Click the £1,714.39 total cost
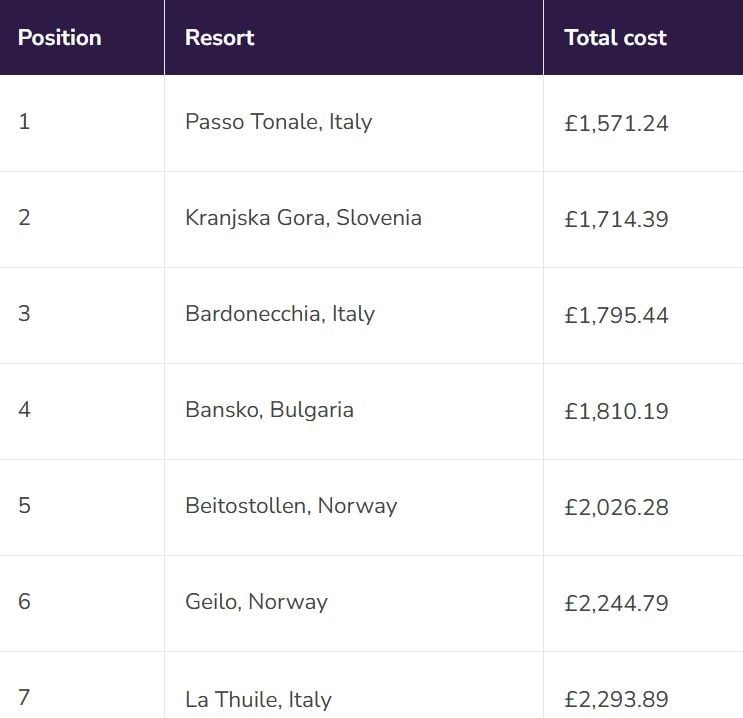Screen dimensions: 743x718 [x=616, y=219]
